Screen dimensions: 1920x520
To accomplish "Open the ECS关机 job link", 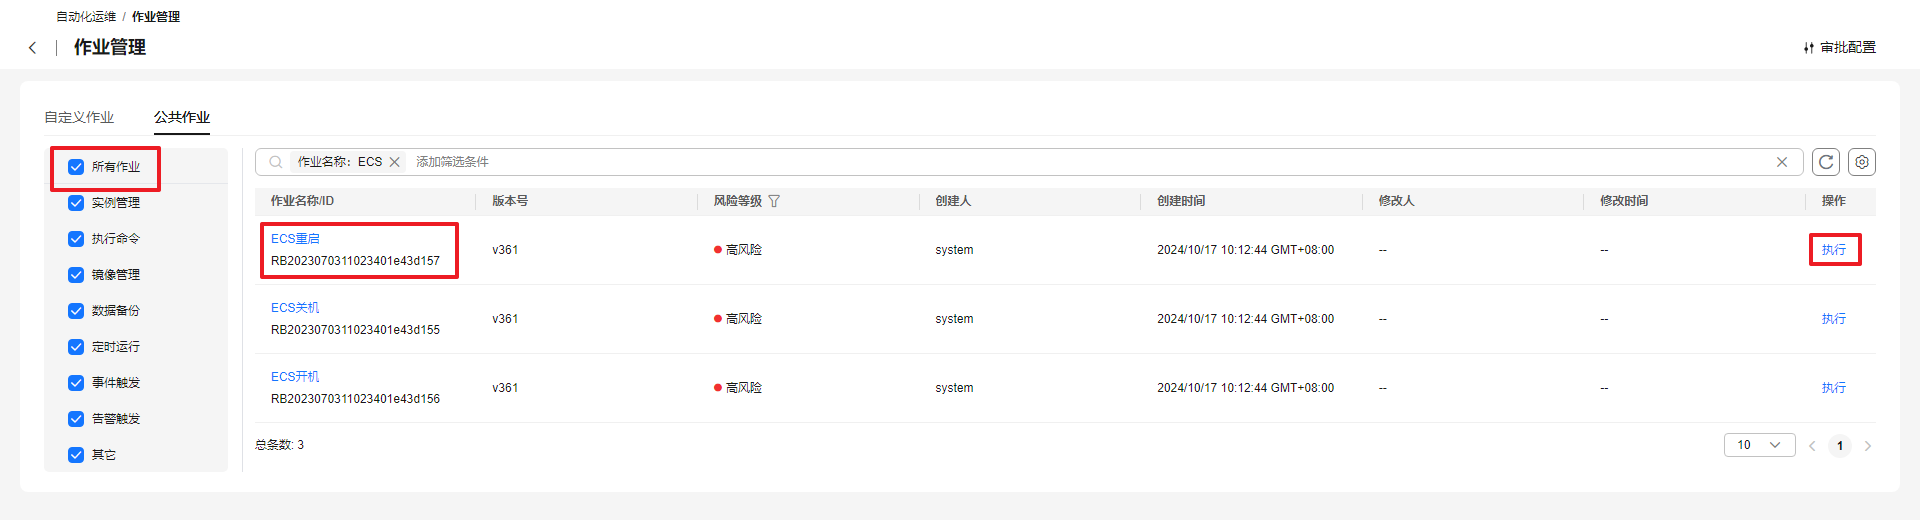I will coord(295,308).
